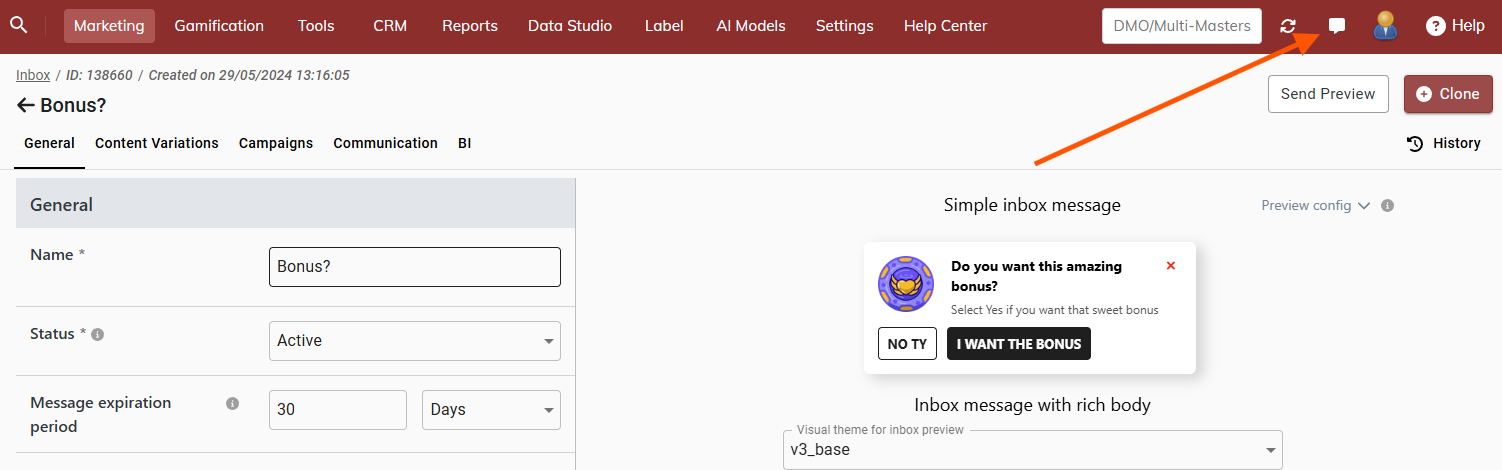Click the Name input field

tap(415, 267)
